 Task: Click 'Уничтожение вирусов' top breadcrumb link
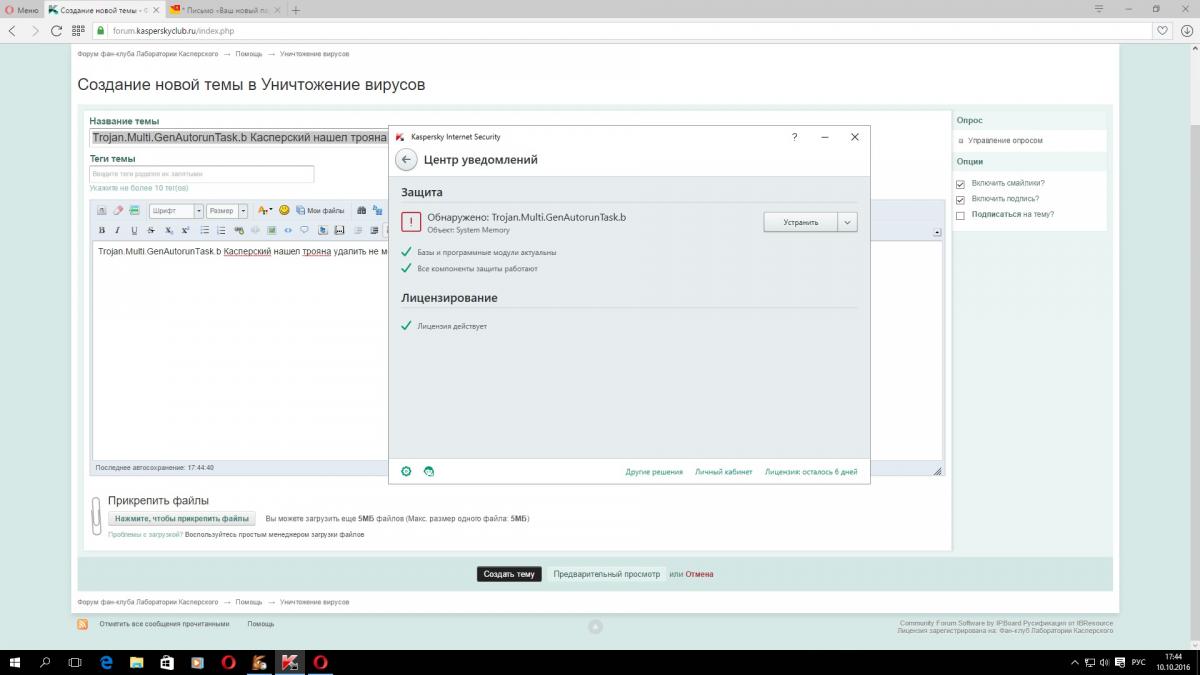314,54
